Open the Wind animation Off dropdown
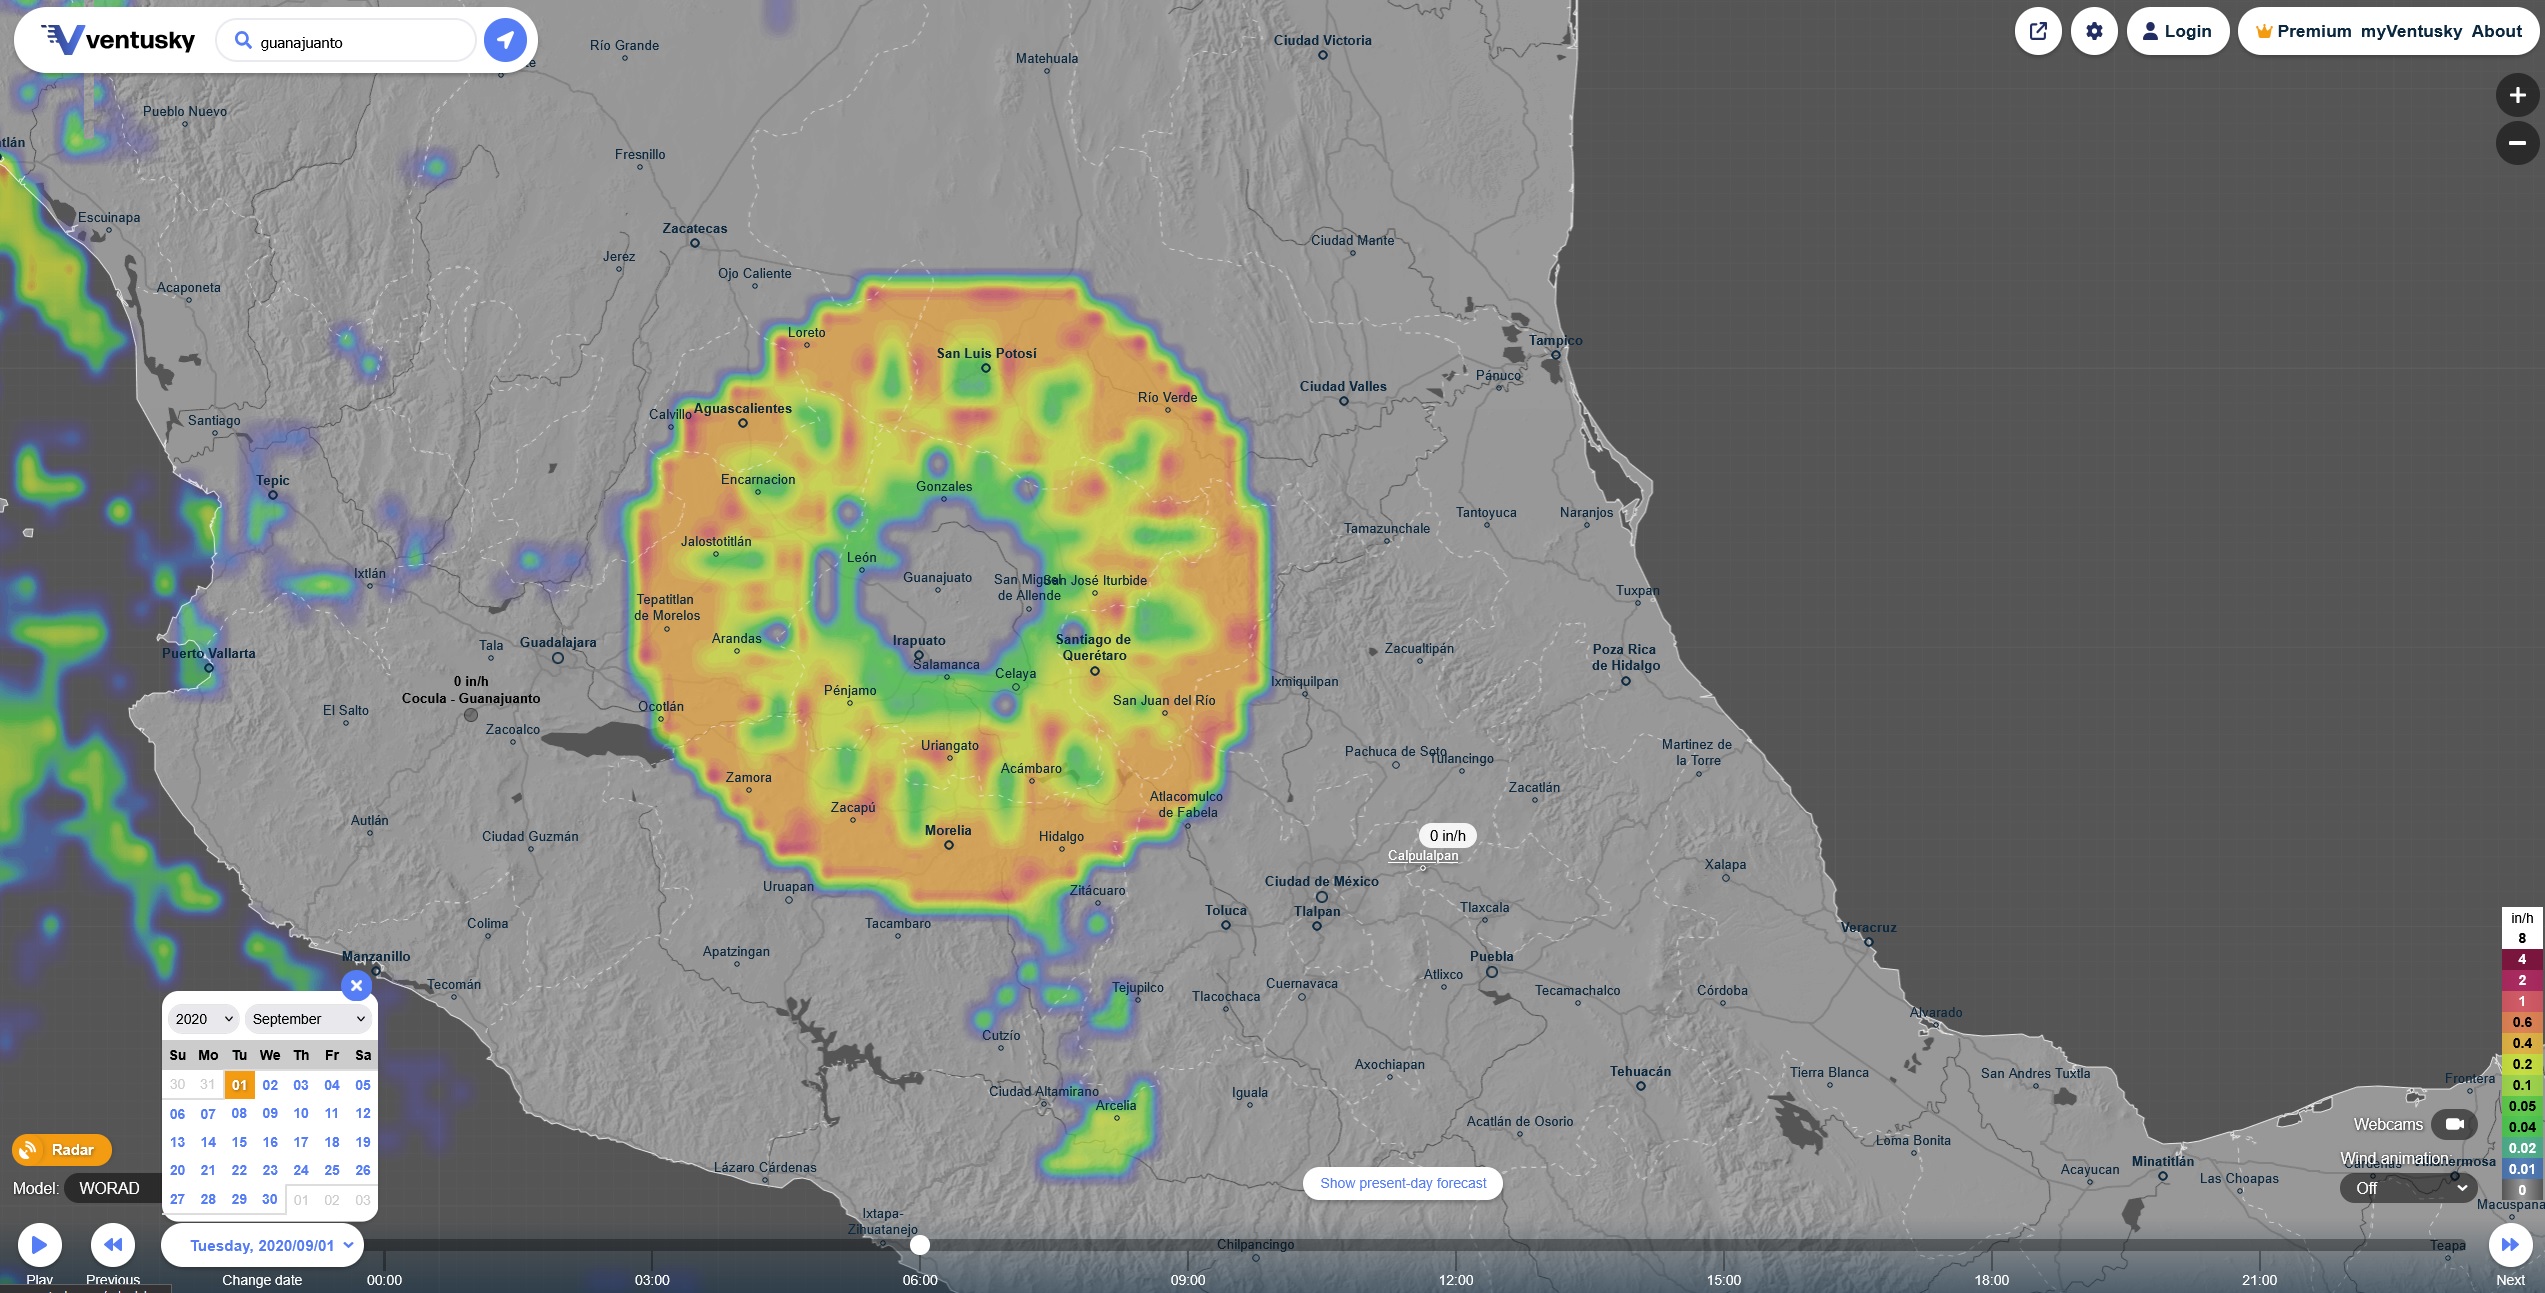Screen dimensions: 2545x1293 [x=2409, y=1188]
